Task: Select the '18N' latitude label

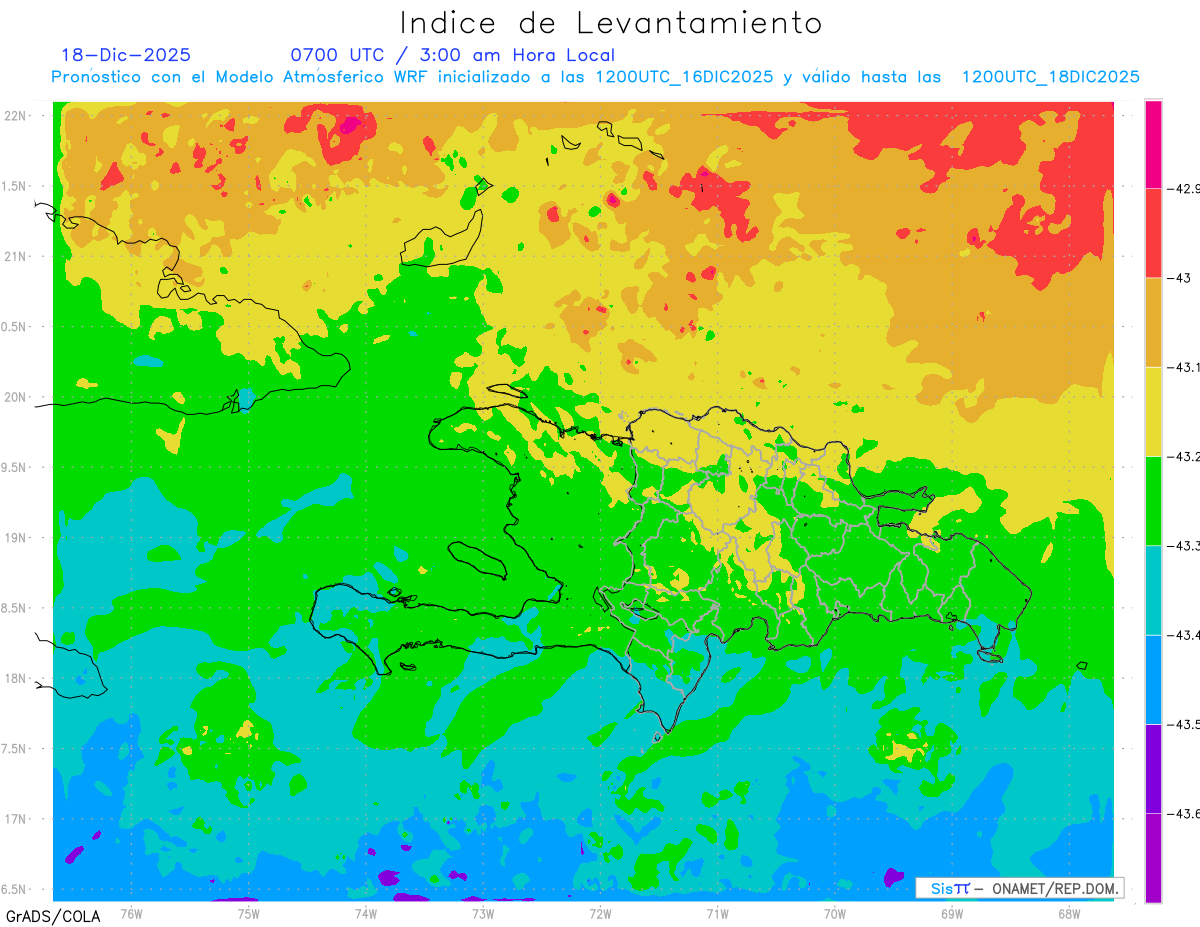Action: [x=16, y=678]
